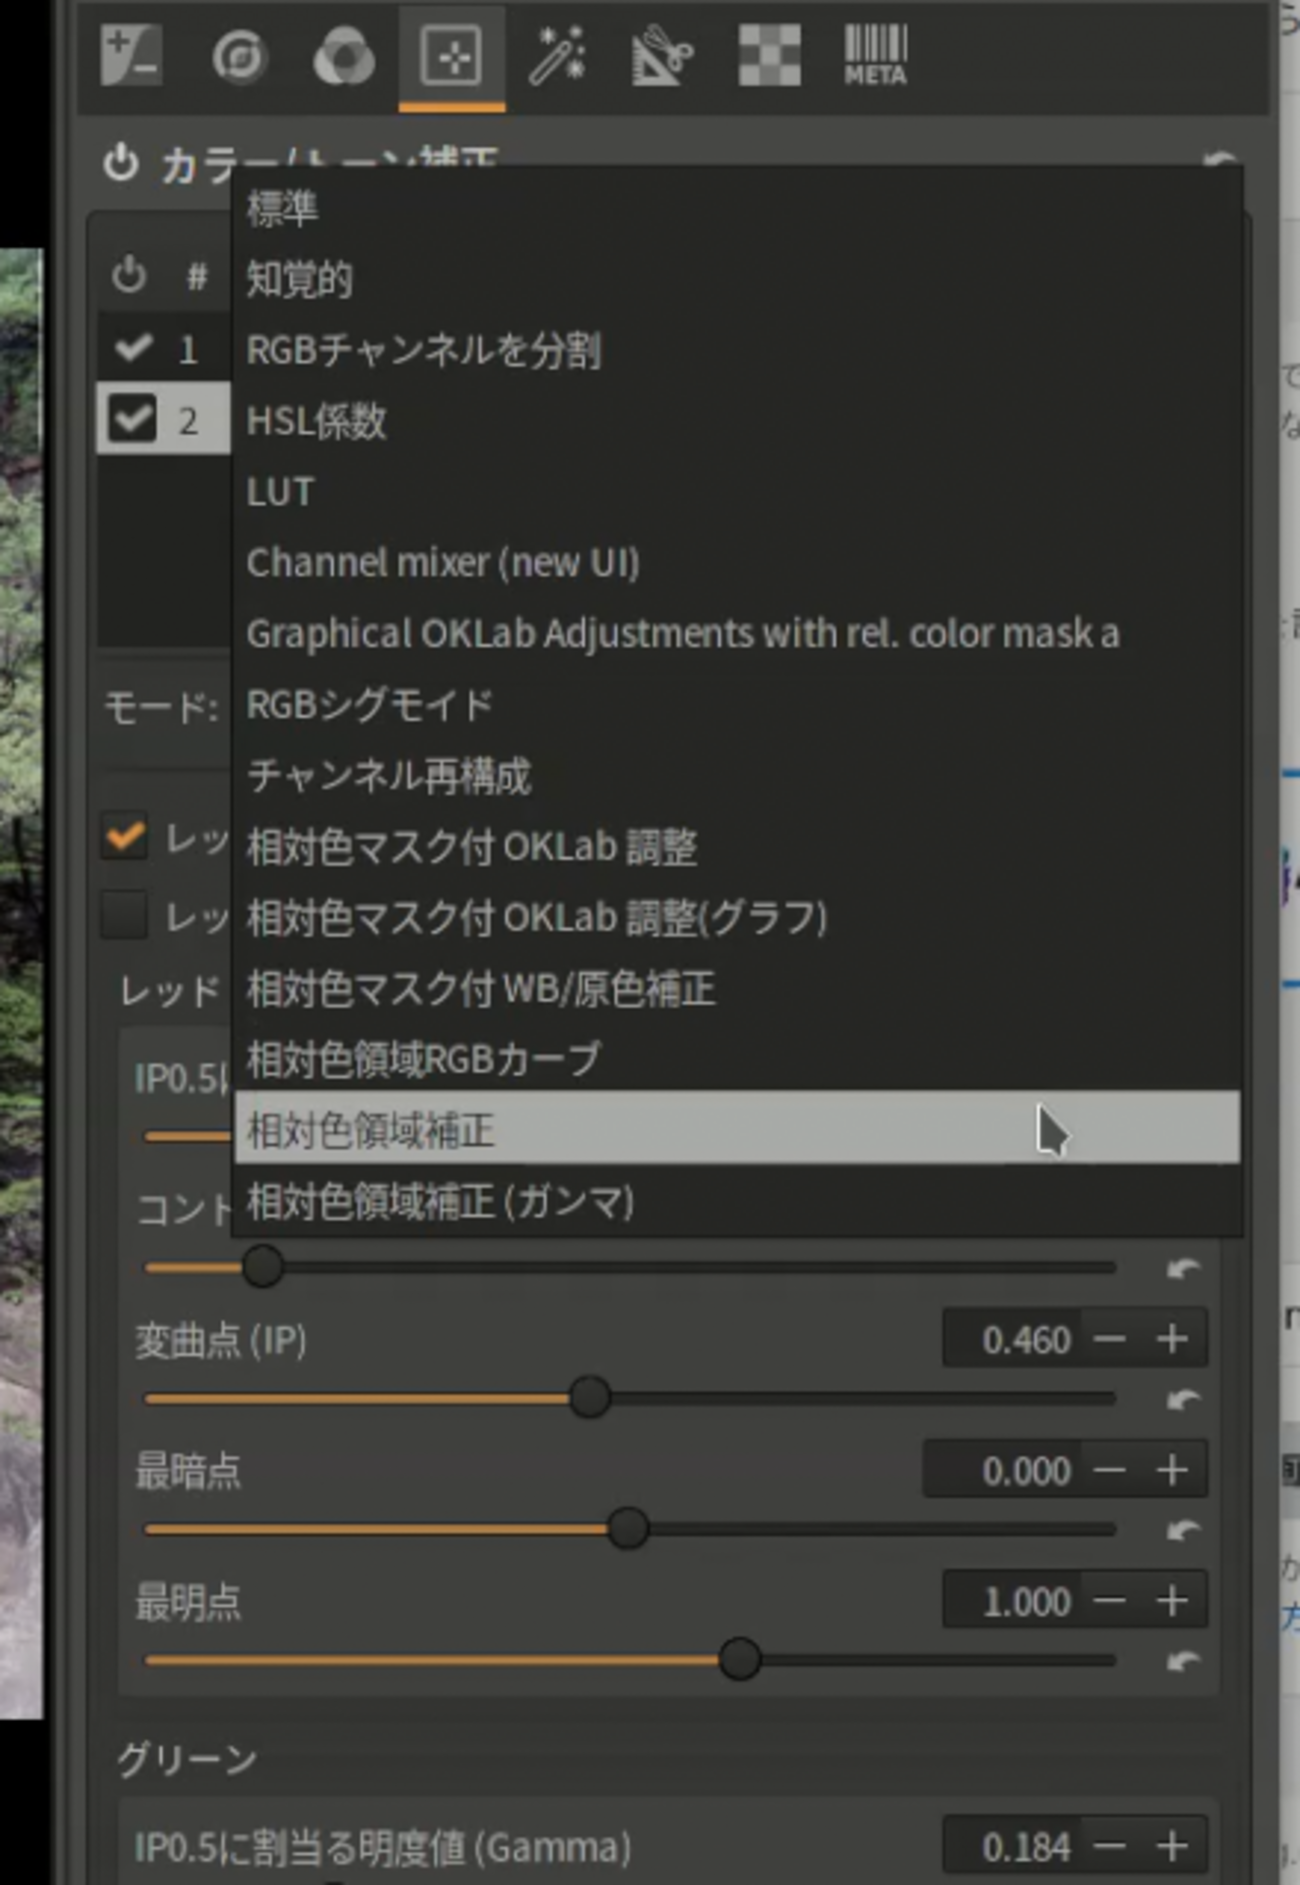
Task: Open the Special effects wand tab
Action: (556, 56)
